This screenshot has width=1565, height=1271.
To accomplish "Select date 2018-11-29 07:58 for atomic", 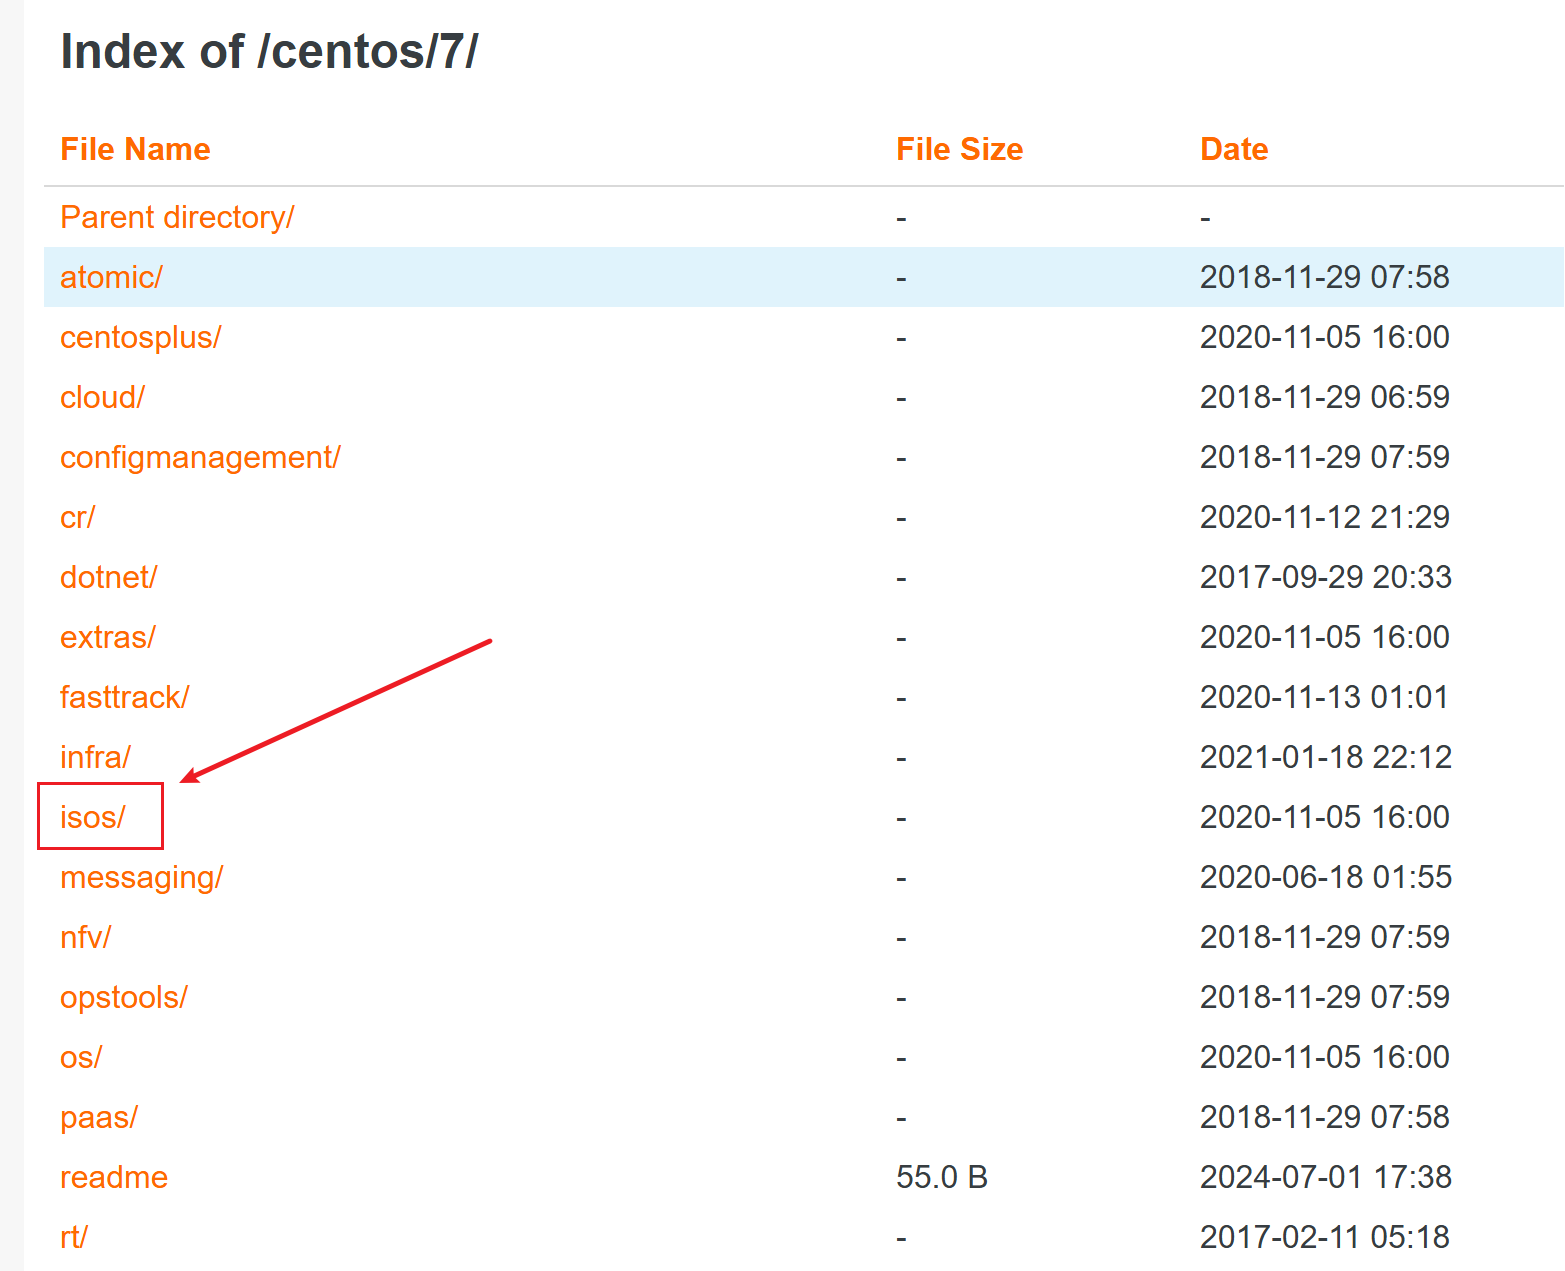I will click(1324, 277).
